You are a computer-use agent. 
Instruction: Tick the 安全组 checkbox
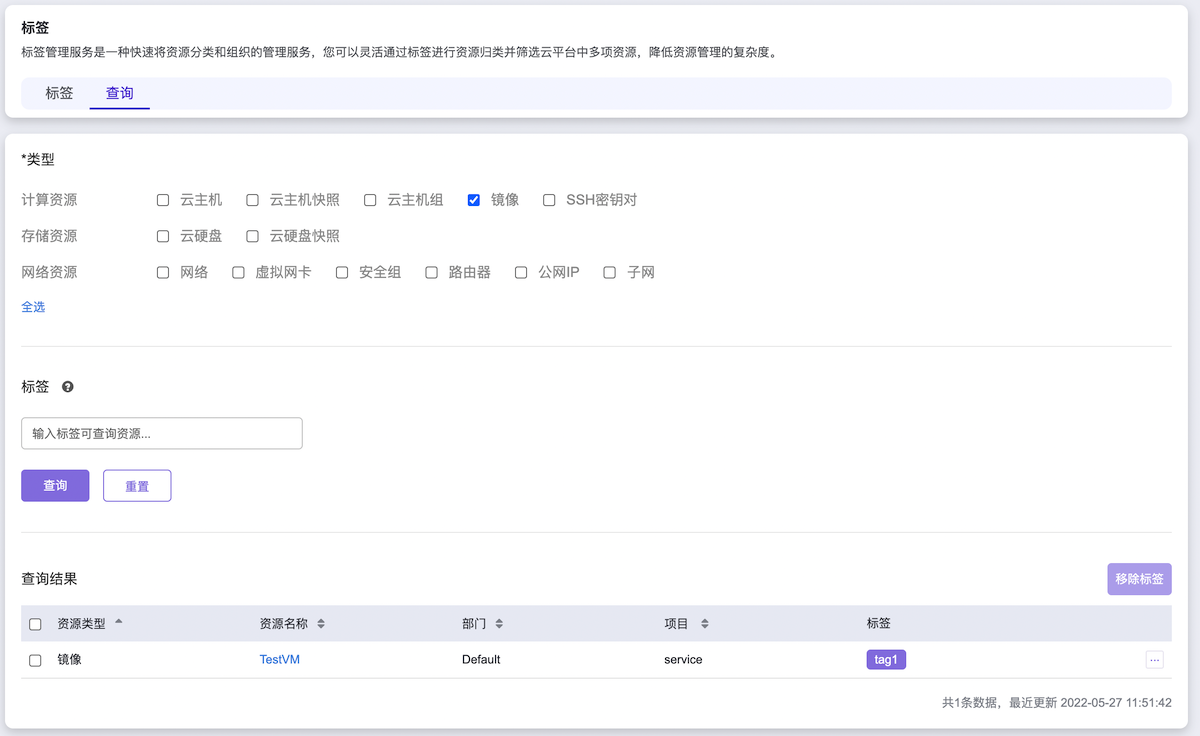(x=342, y=272)
